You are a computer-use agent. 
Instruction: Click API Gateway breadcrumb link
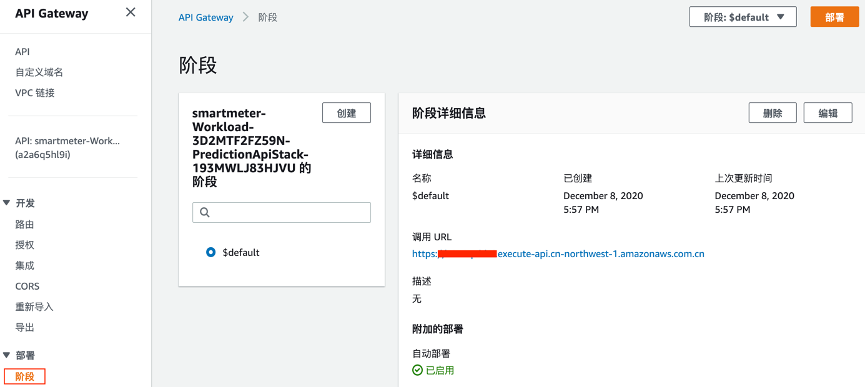206,18
